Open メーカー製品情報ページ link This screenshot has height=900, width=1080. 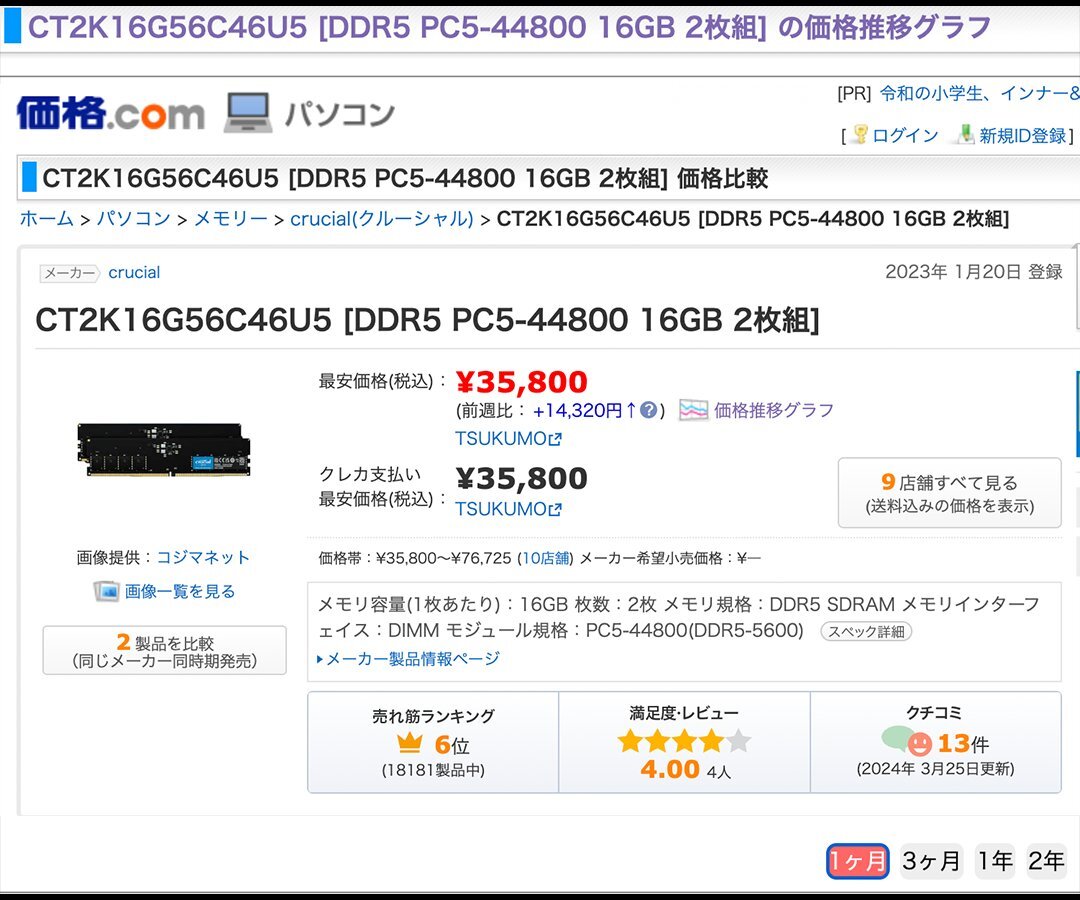(412, 659)
